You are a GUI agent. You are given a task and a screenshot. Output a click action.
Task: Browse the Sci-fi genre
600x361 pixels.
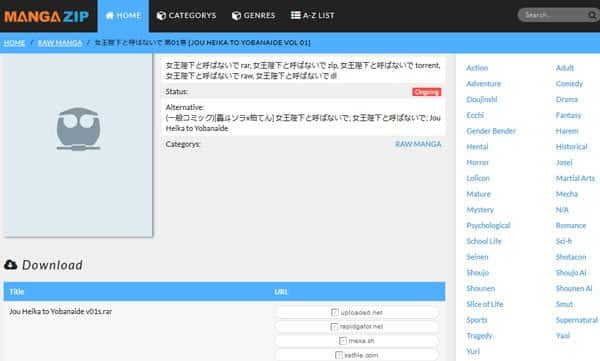[x=564, y=241]
